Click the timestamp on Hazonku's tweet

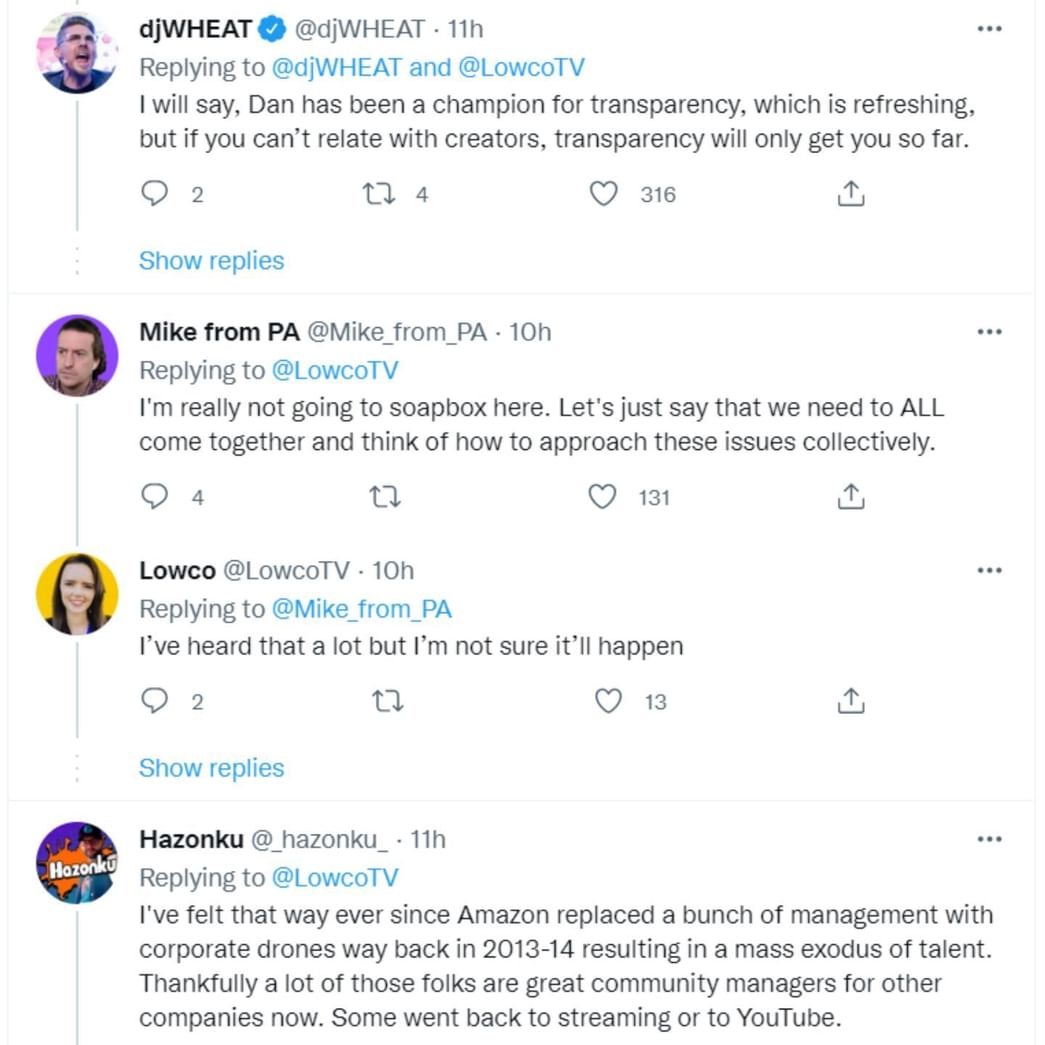pyautogui.click(x=430, y=840)
